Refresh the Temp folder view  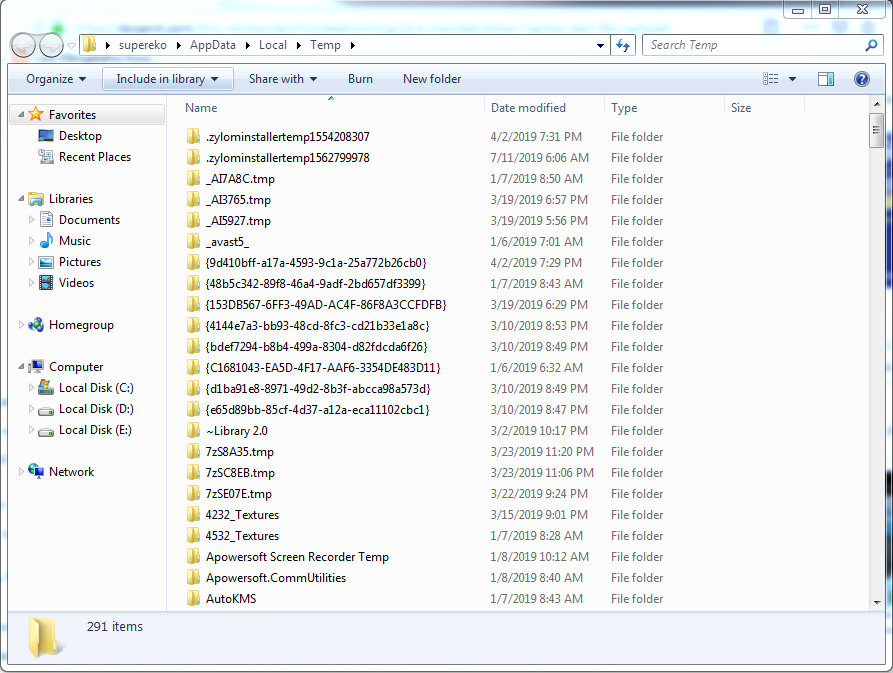[621, 45]
